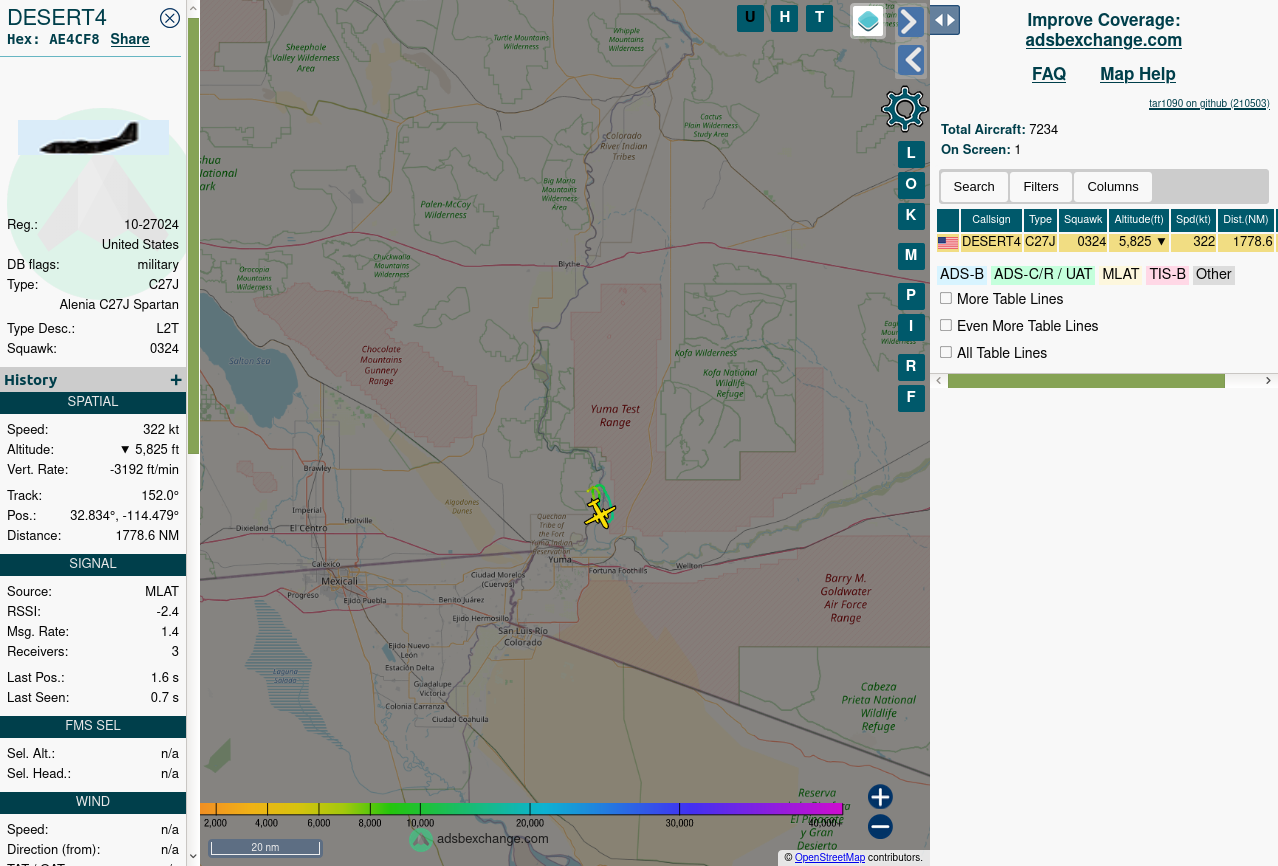The image size is (1278, 866).
Task: Click the Share link
Action: (130, 40)
